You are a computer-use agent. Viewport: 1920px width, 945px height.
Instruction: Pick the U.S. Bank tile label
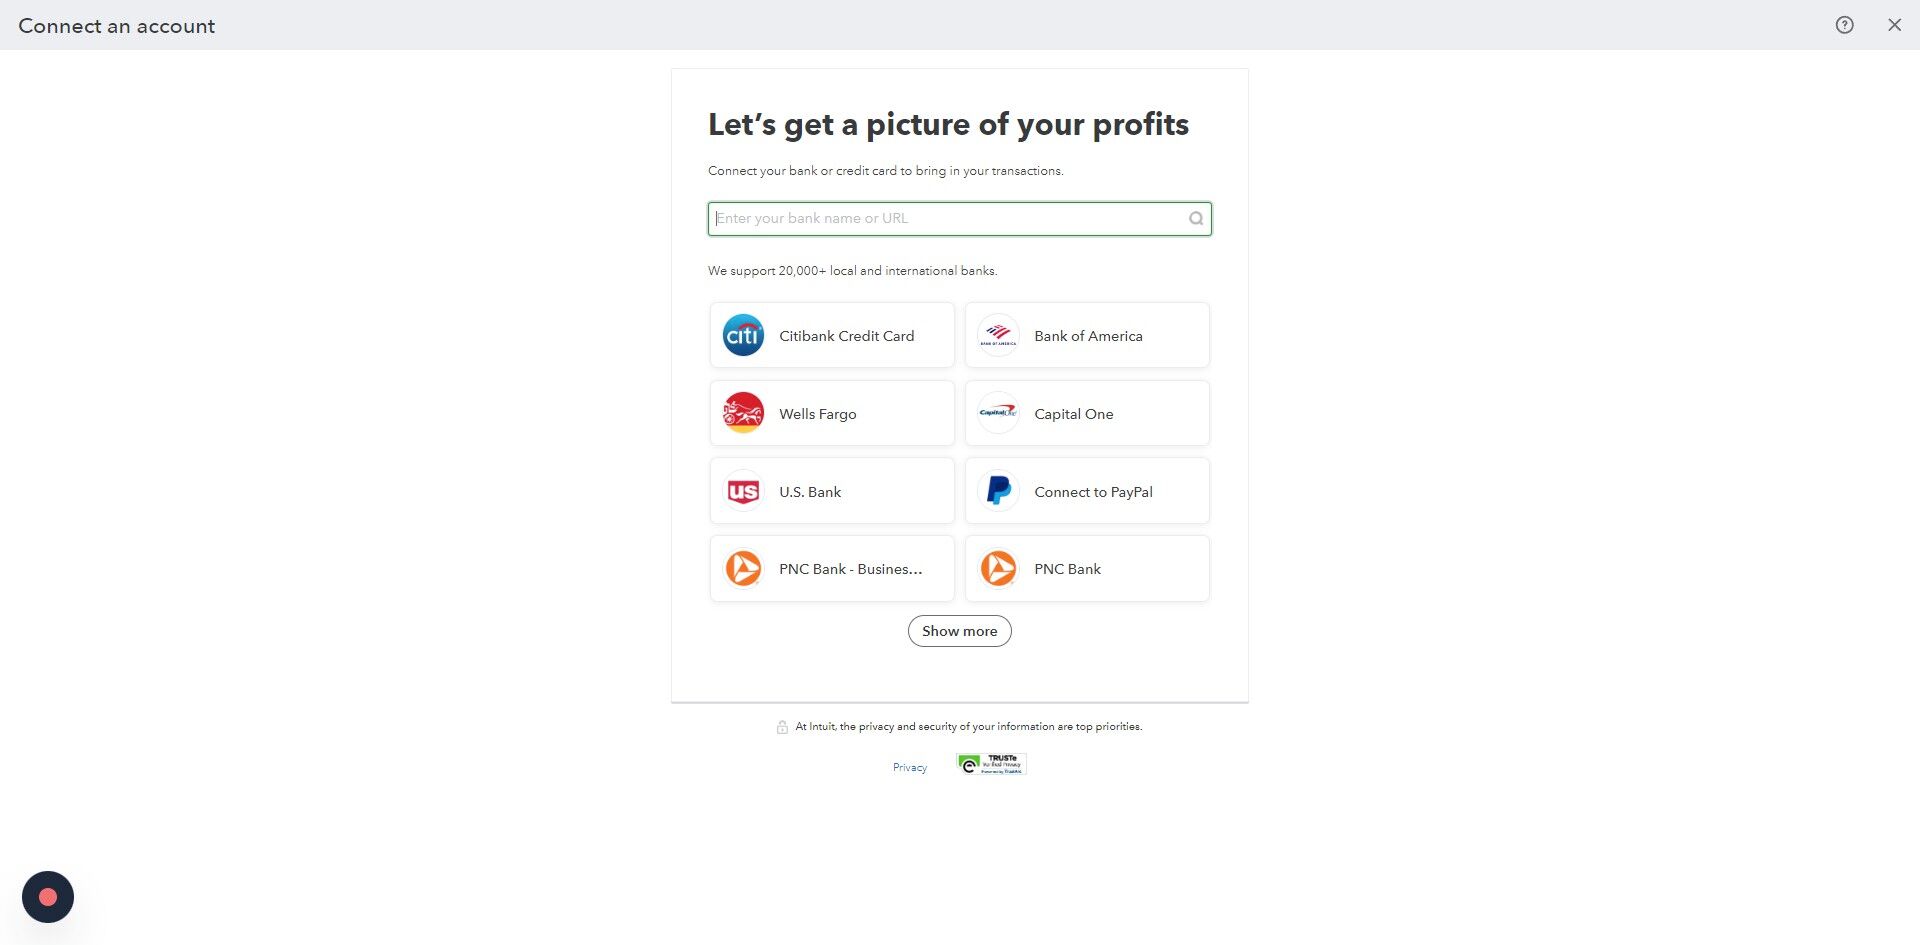coord(810,492)
